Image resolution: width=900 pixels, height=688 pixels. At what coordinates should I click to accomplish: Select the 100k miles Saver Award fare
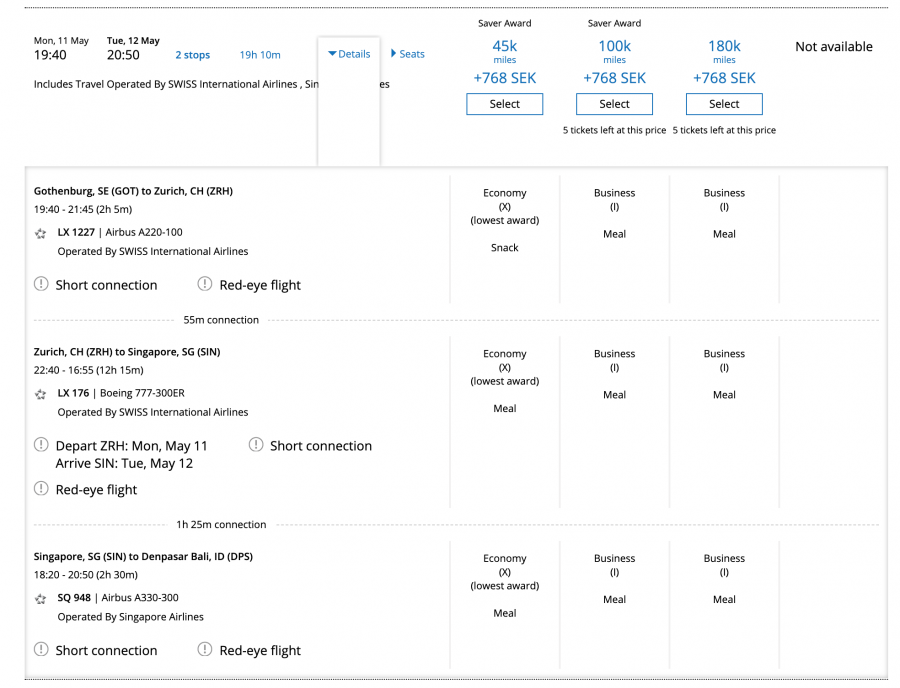pyautogui.click(x=614, y=103)
